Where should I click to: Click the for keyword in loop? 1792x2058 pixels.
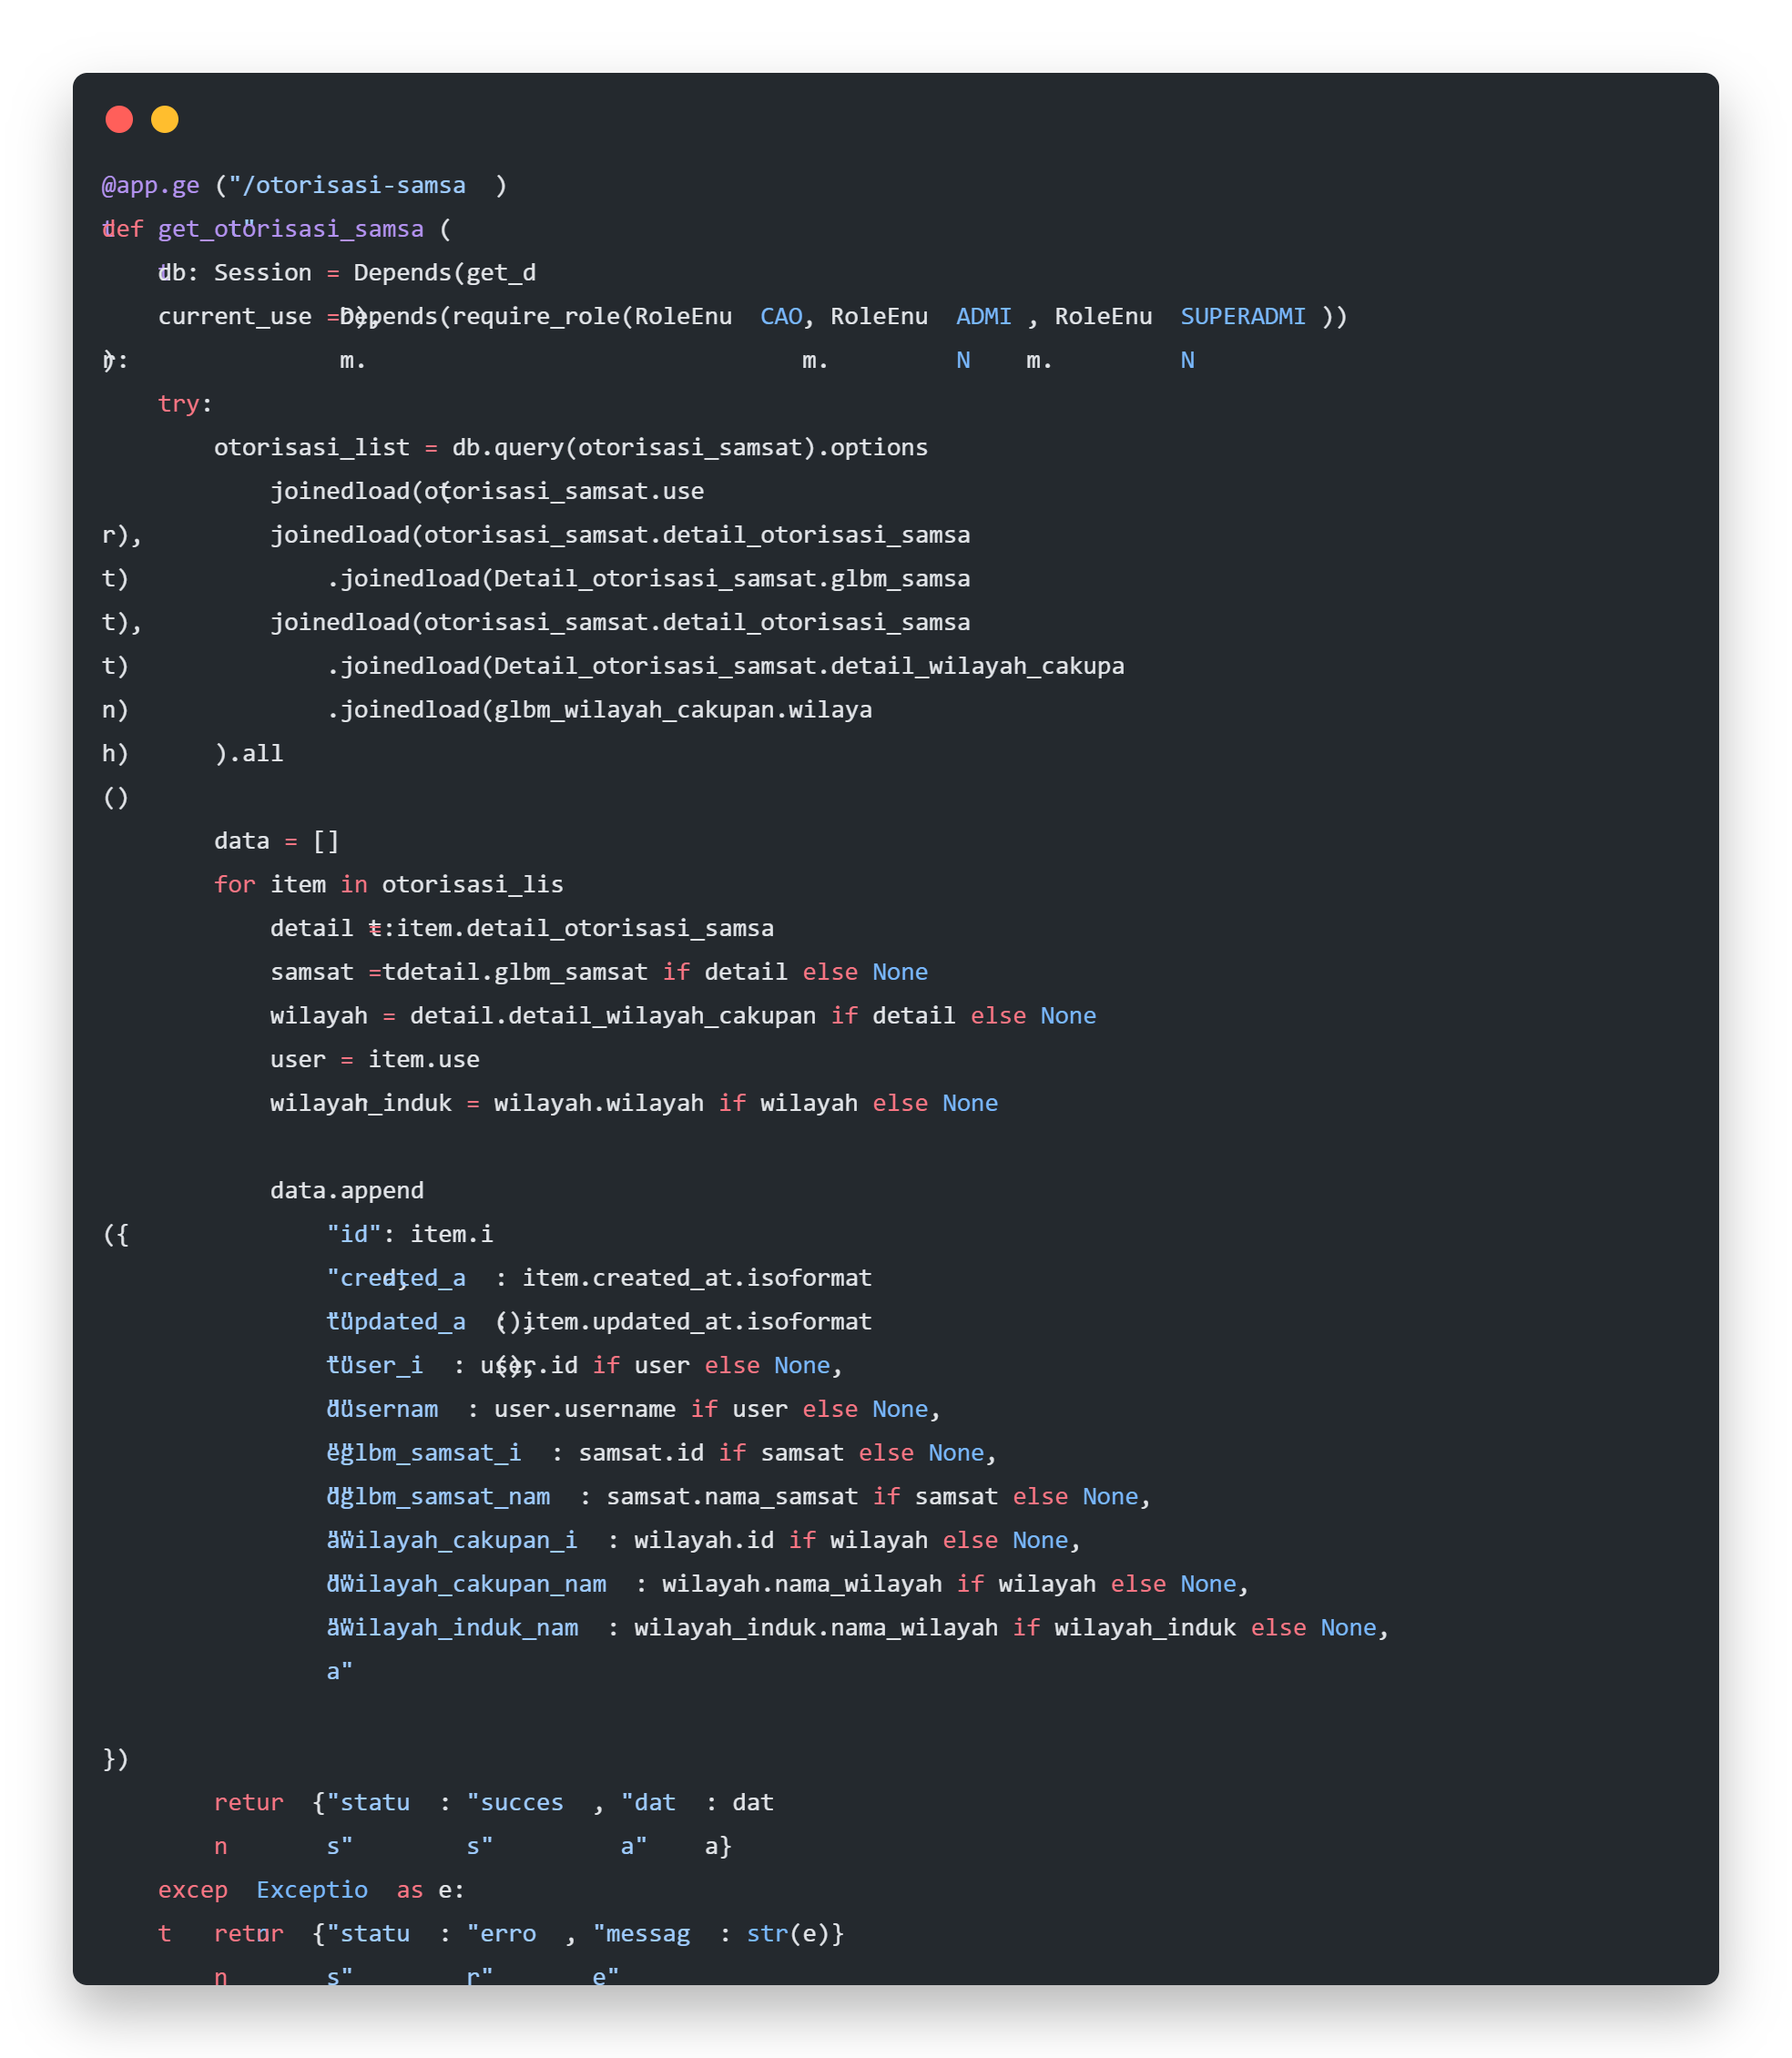tap(234, 885)
